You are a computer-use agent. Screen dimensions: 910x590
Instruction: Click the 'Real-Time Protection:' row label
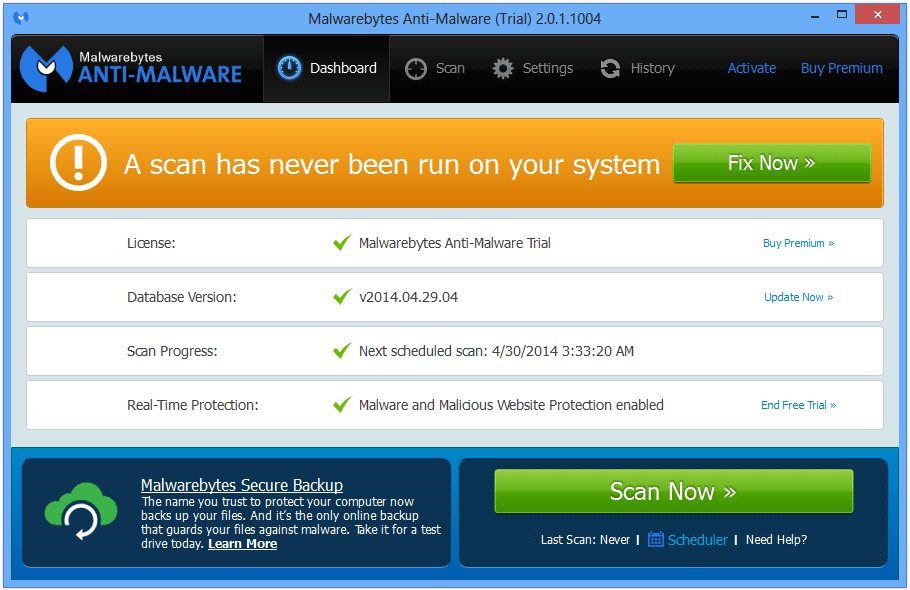click(x=193, y=405)
